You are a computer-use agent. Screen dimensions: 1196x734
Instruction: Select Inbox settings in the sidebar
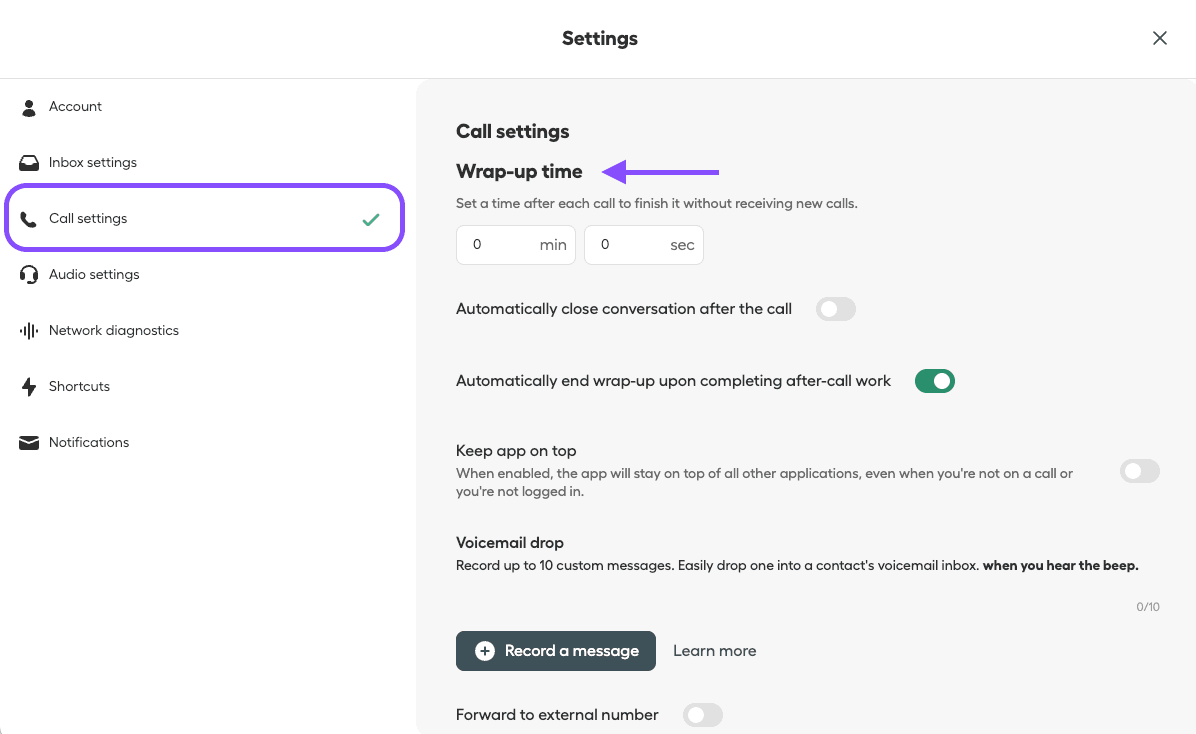(x=93, y=163)
